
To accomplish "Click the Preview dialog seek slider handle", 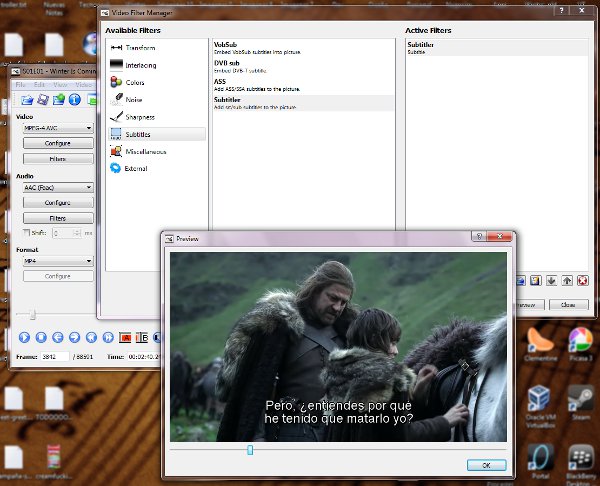I will [250, 450].
